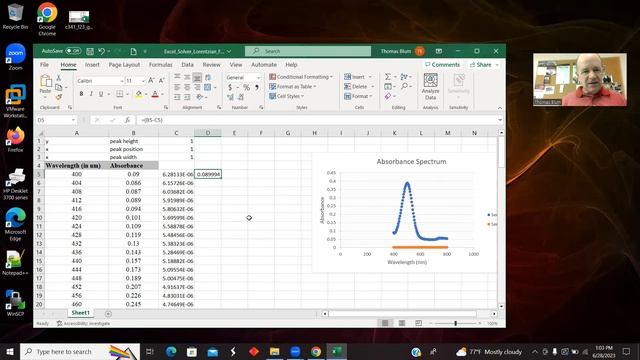Screen dimensions: 640x360
Task: Open the font size 11 dropdown
Action: [143, 81]
